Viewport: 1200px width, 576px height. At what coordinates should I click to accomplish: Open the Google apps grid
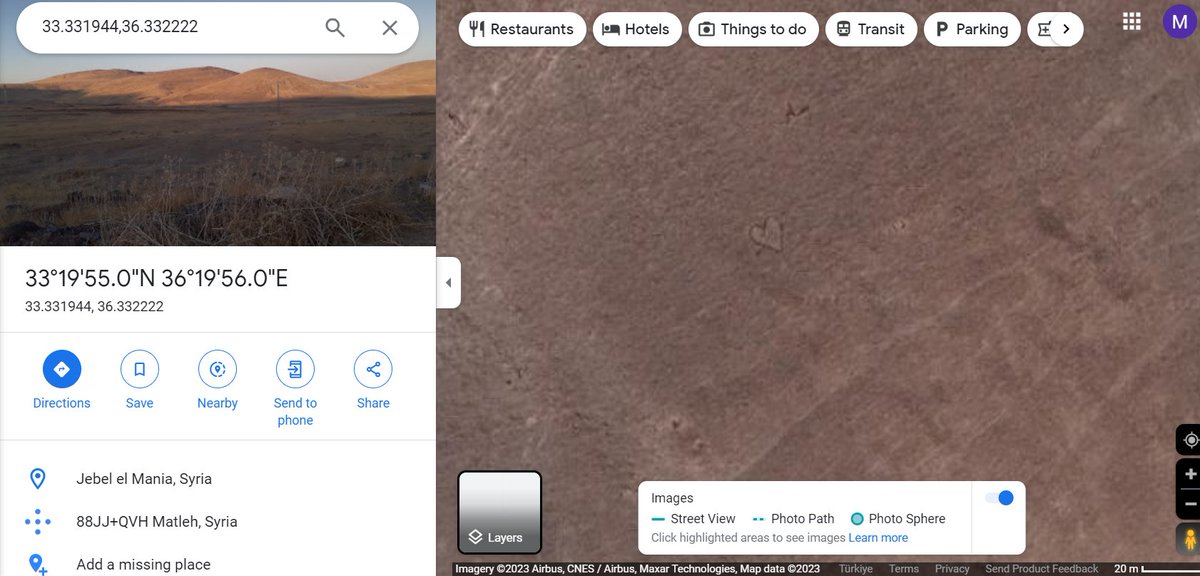coord(1132,22)
